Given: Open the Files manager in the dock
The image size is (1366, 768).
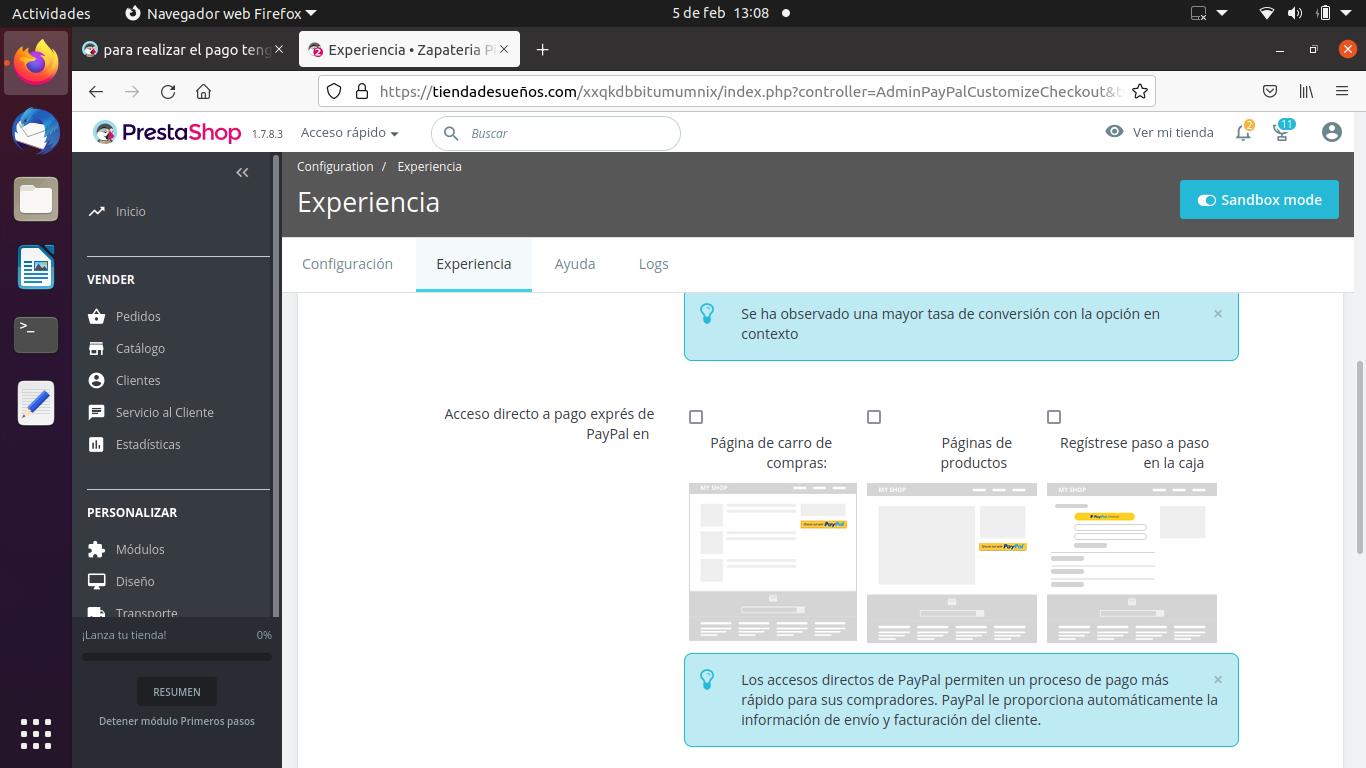Looking at the screenshot, I should click(x=36, y=199).
